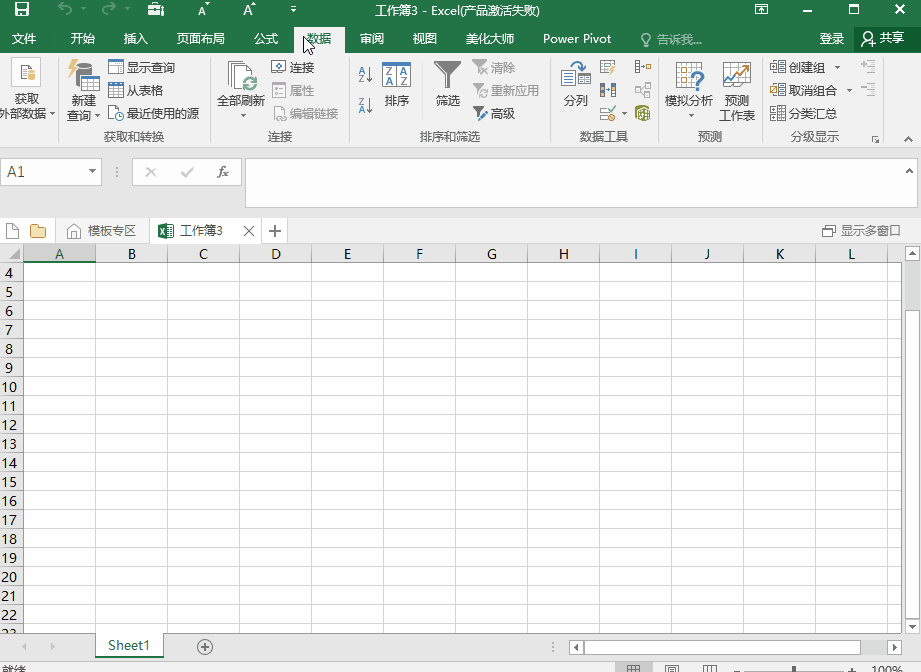Click 从表格 to query from table
The width and height of the screenshot is (921, 672).
(136, 90)
